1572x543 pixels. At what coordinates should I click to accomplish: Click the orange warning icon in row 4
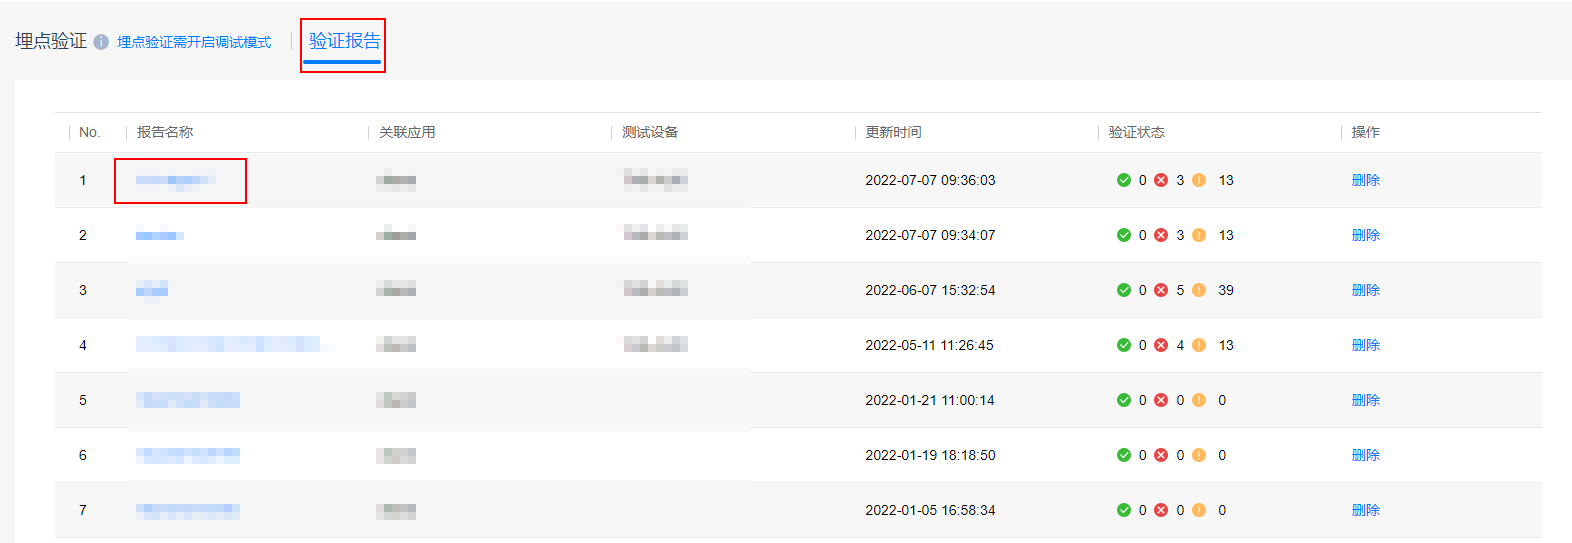click(x=1199, y=345)
